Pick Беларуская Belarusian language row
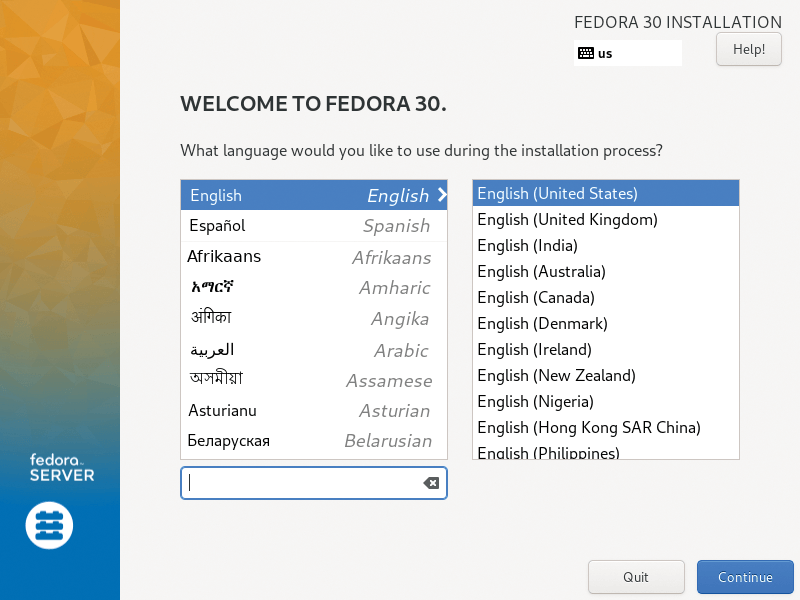Image resolution: width=800 pixels, height=600 pixels. (314, 441)
